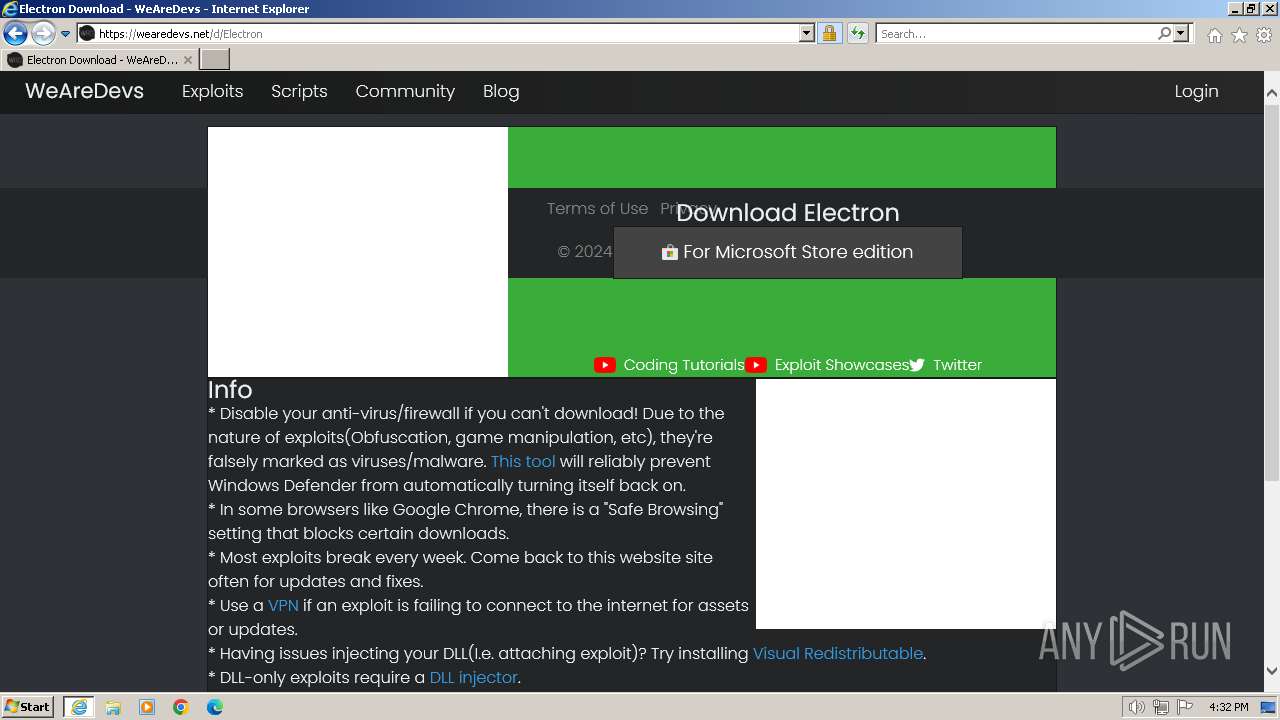Click For Microsoft Store edition button

tap(788, 252)
